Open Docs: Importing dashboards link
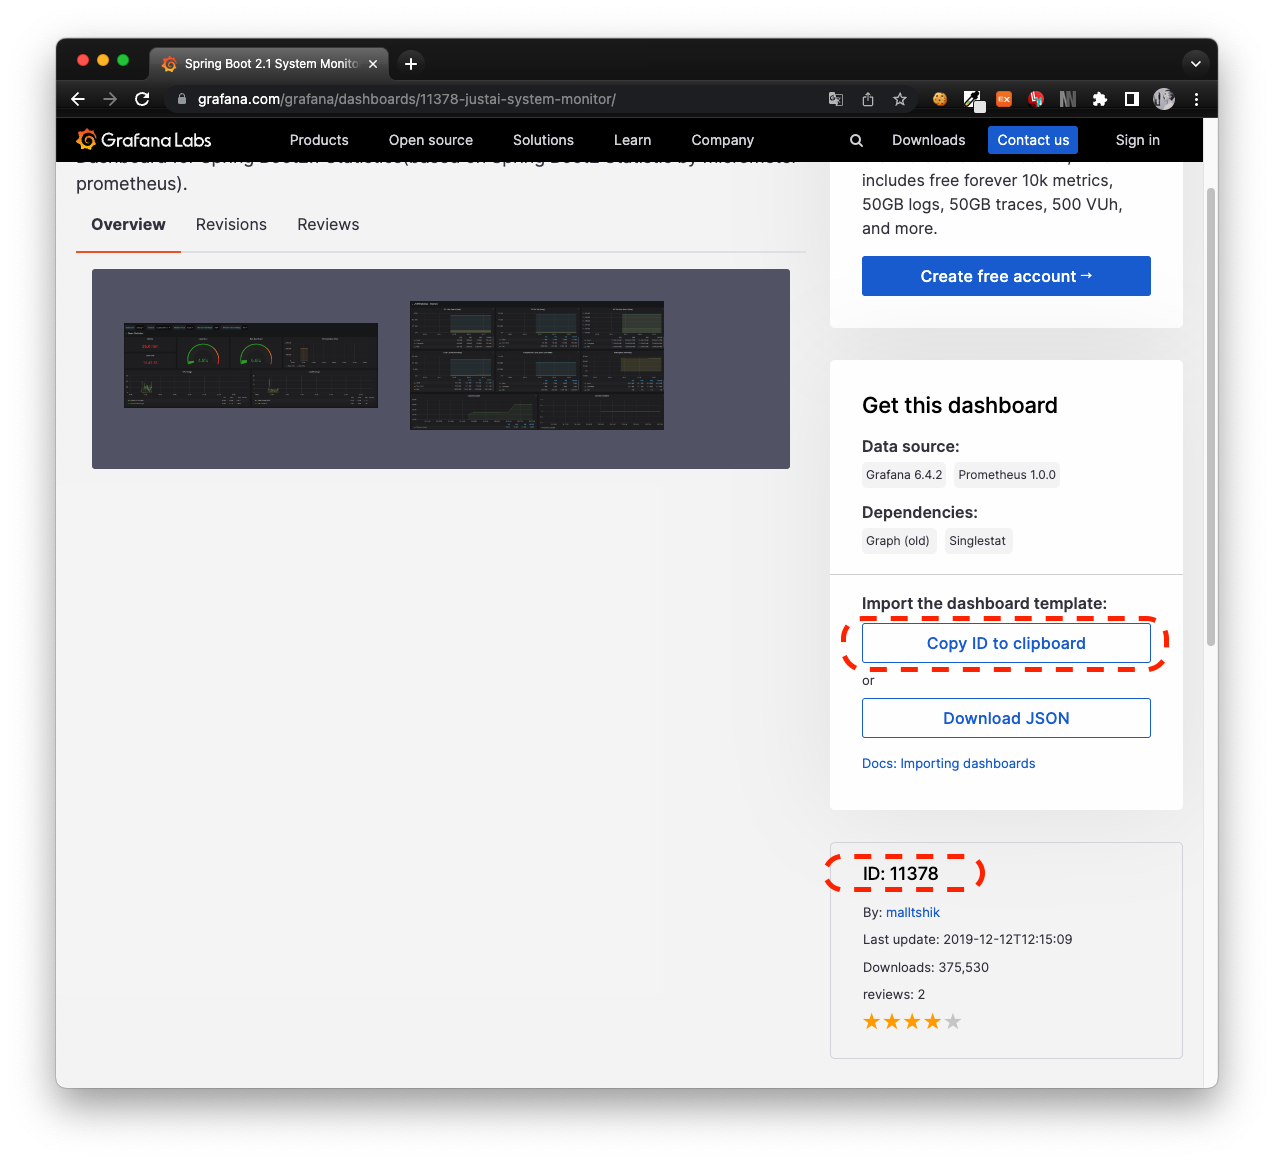1274x1162 pixels. pos(948,763)
